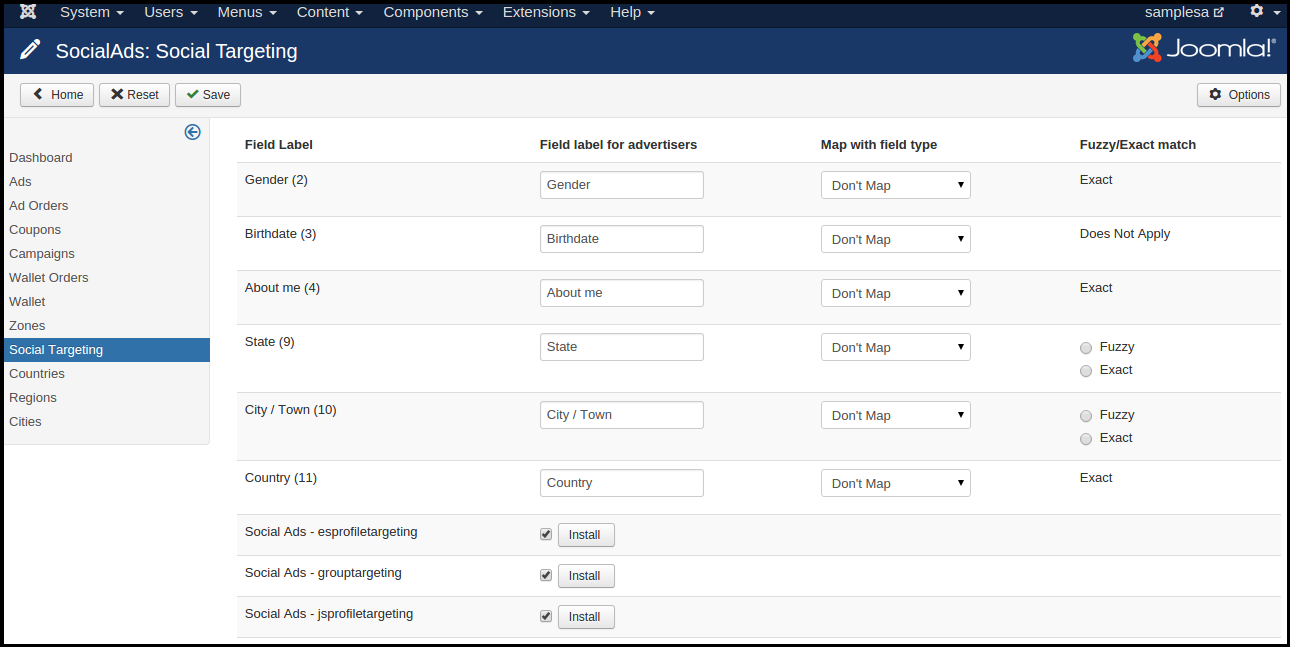Open the Components menu
This screenshot has height=647, width=1290.
coord(432,12)
